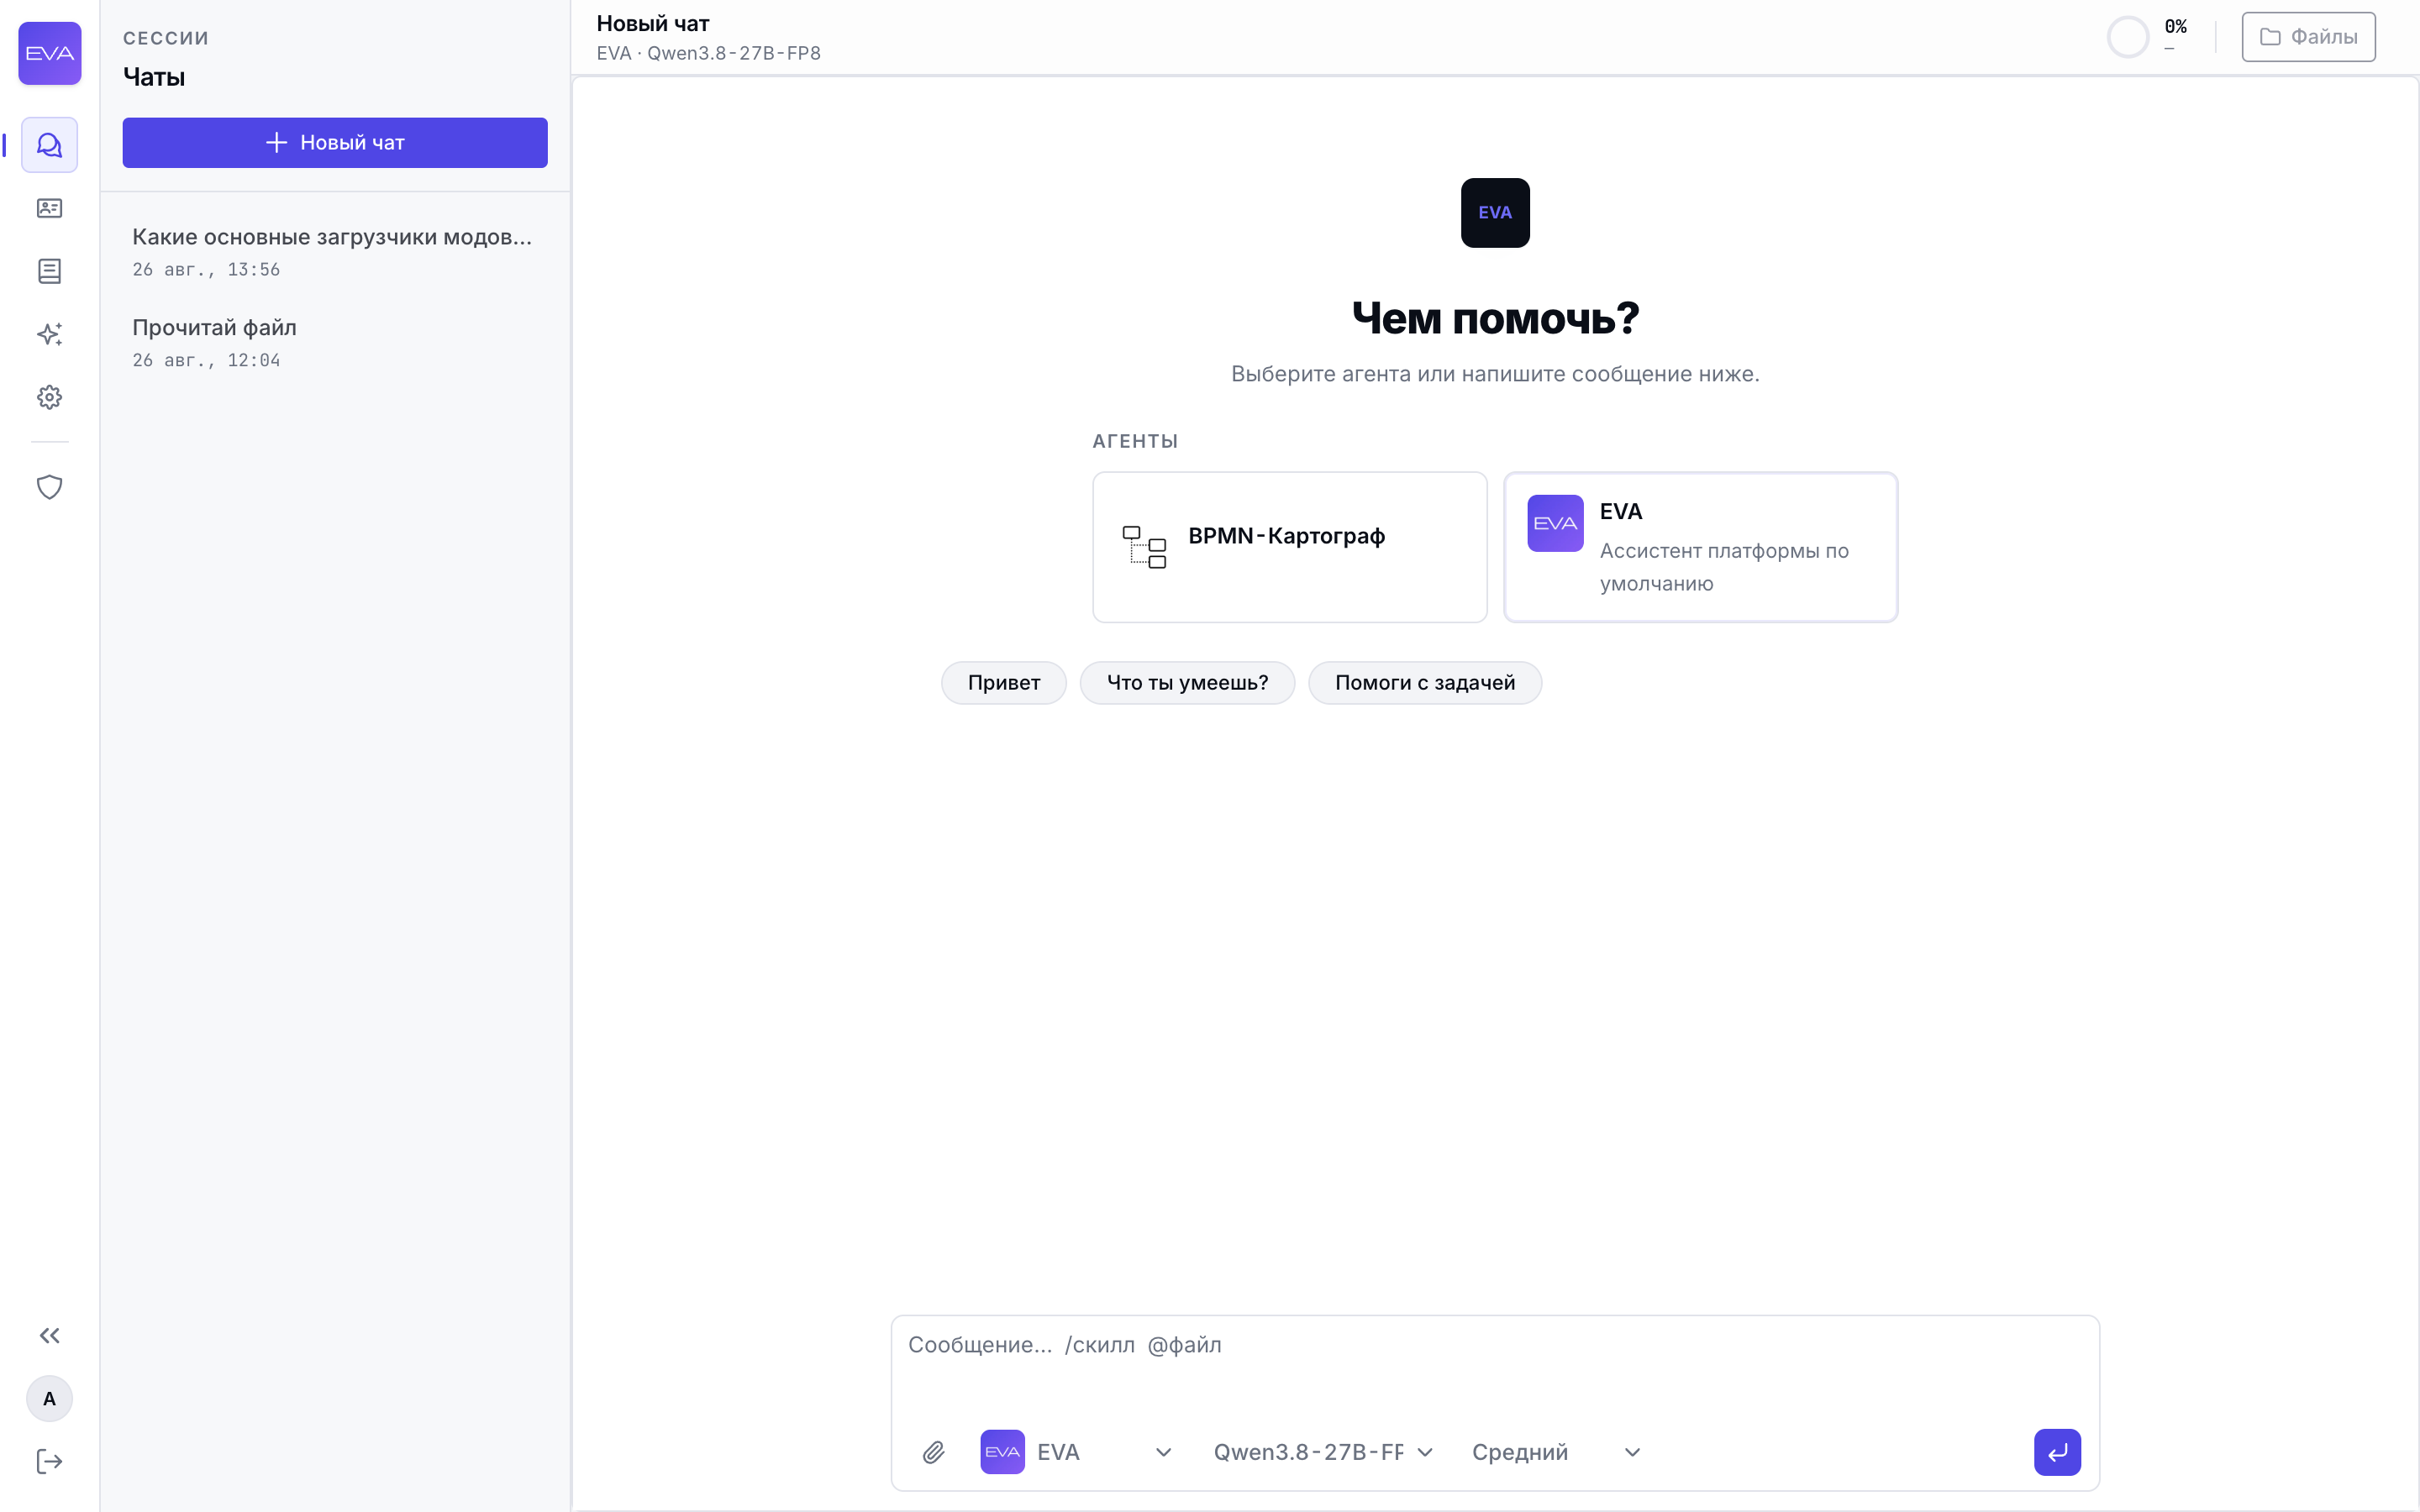Open the shield security icon

[x=49, y=487]
